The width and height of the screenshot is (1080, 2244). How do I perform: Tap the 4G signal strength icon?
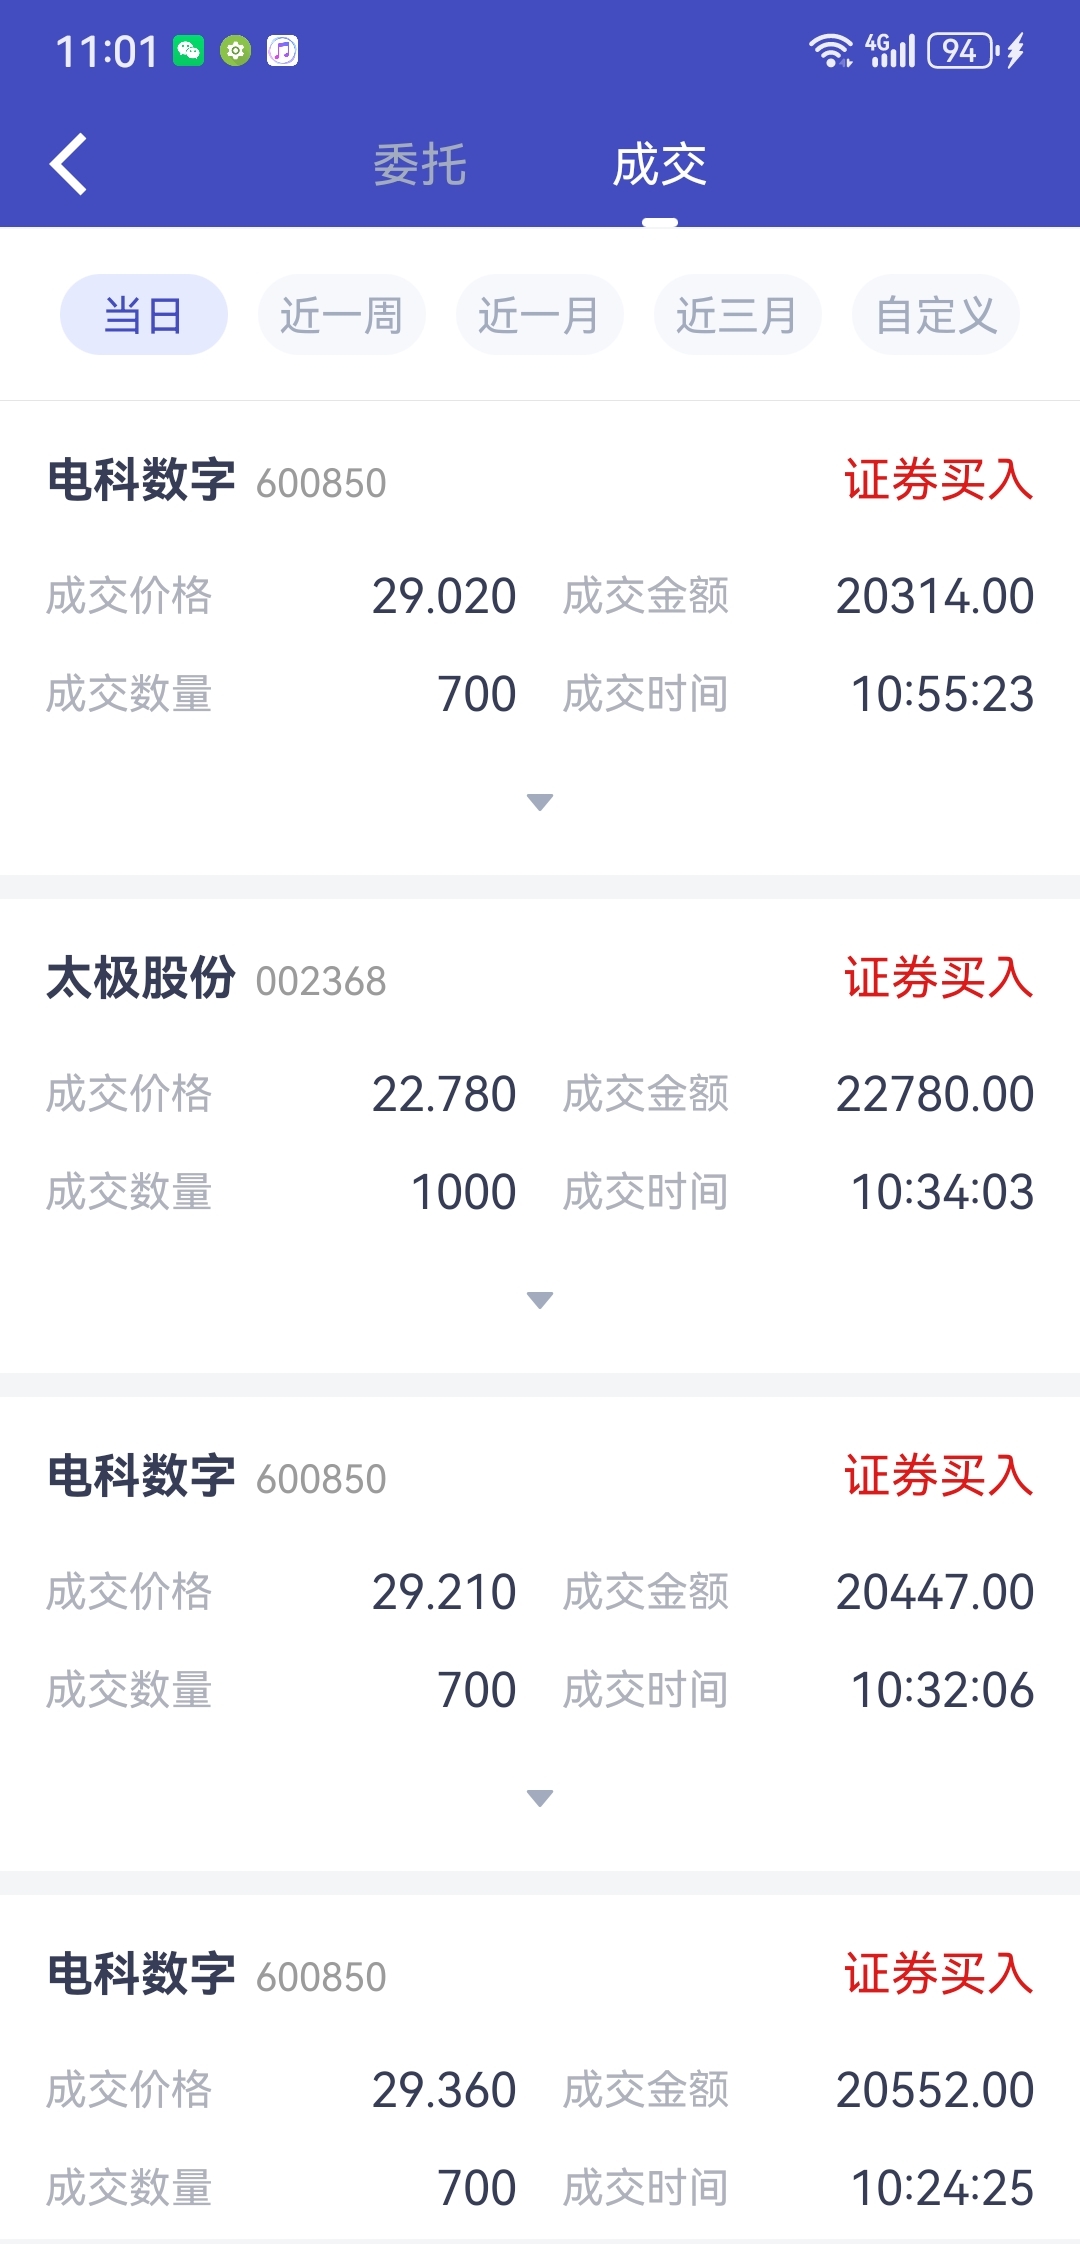point(890,50)
